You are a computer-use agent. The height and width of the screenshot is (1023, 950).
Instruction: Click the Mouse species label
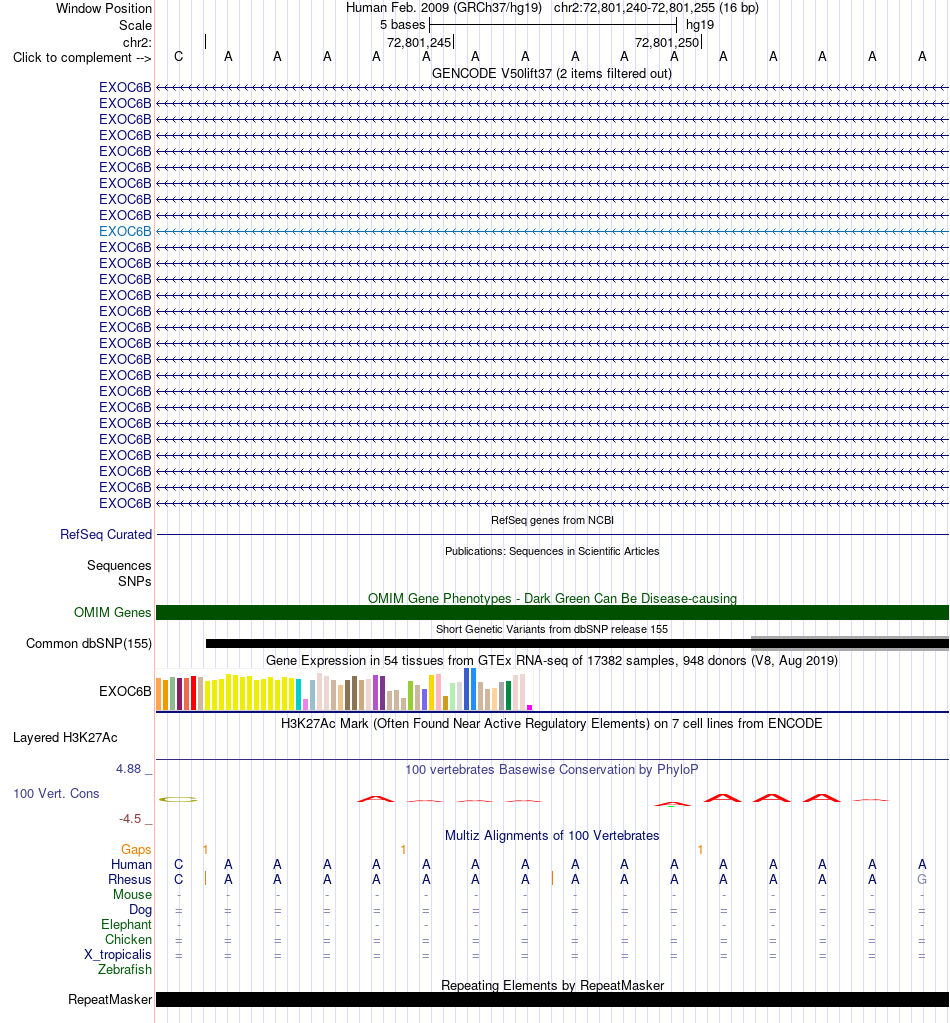tap(132, 894)
